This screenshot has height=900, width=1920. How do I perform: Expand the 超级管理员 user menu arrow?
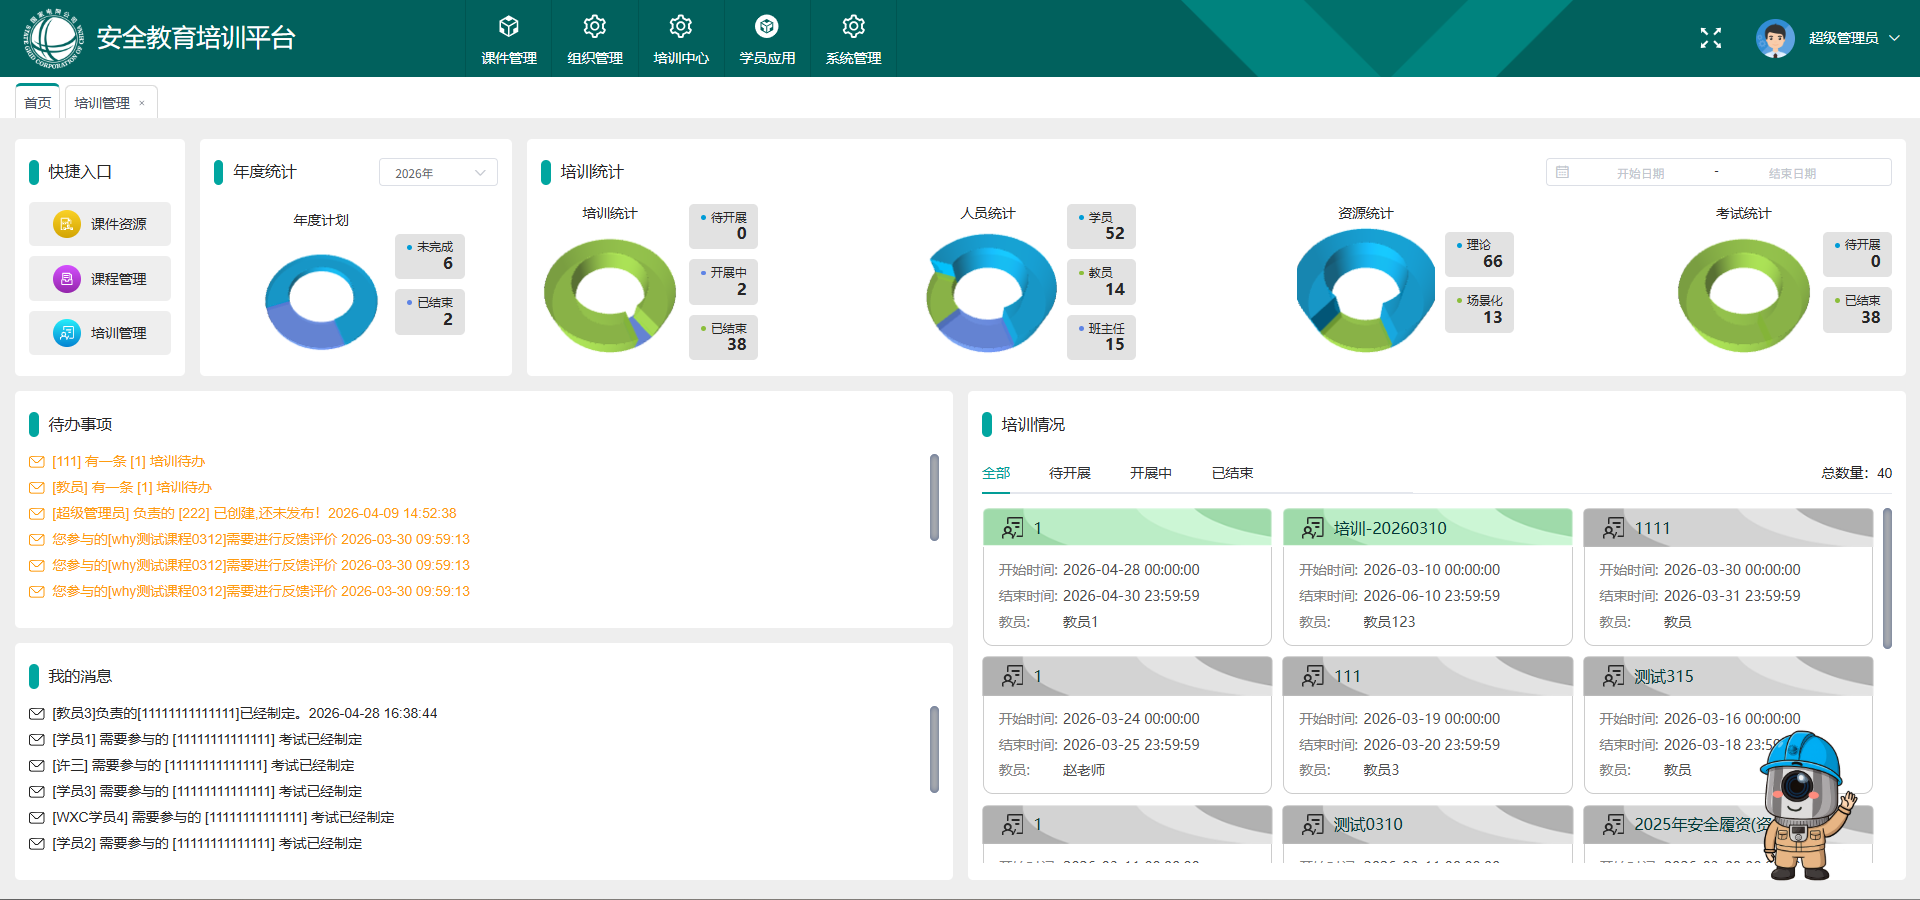[1894, 38]
